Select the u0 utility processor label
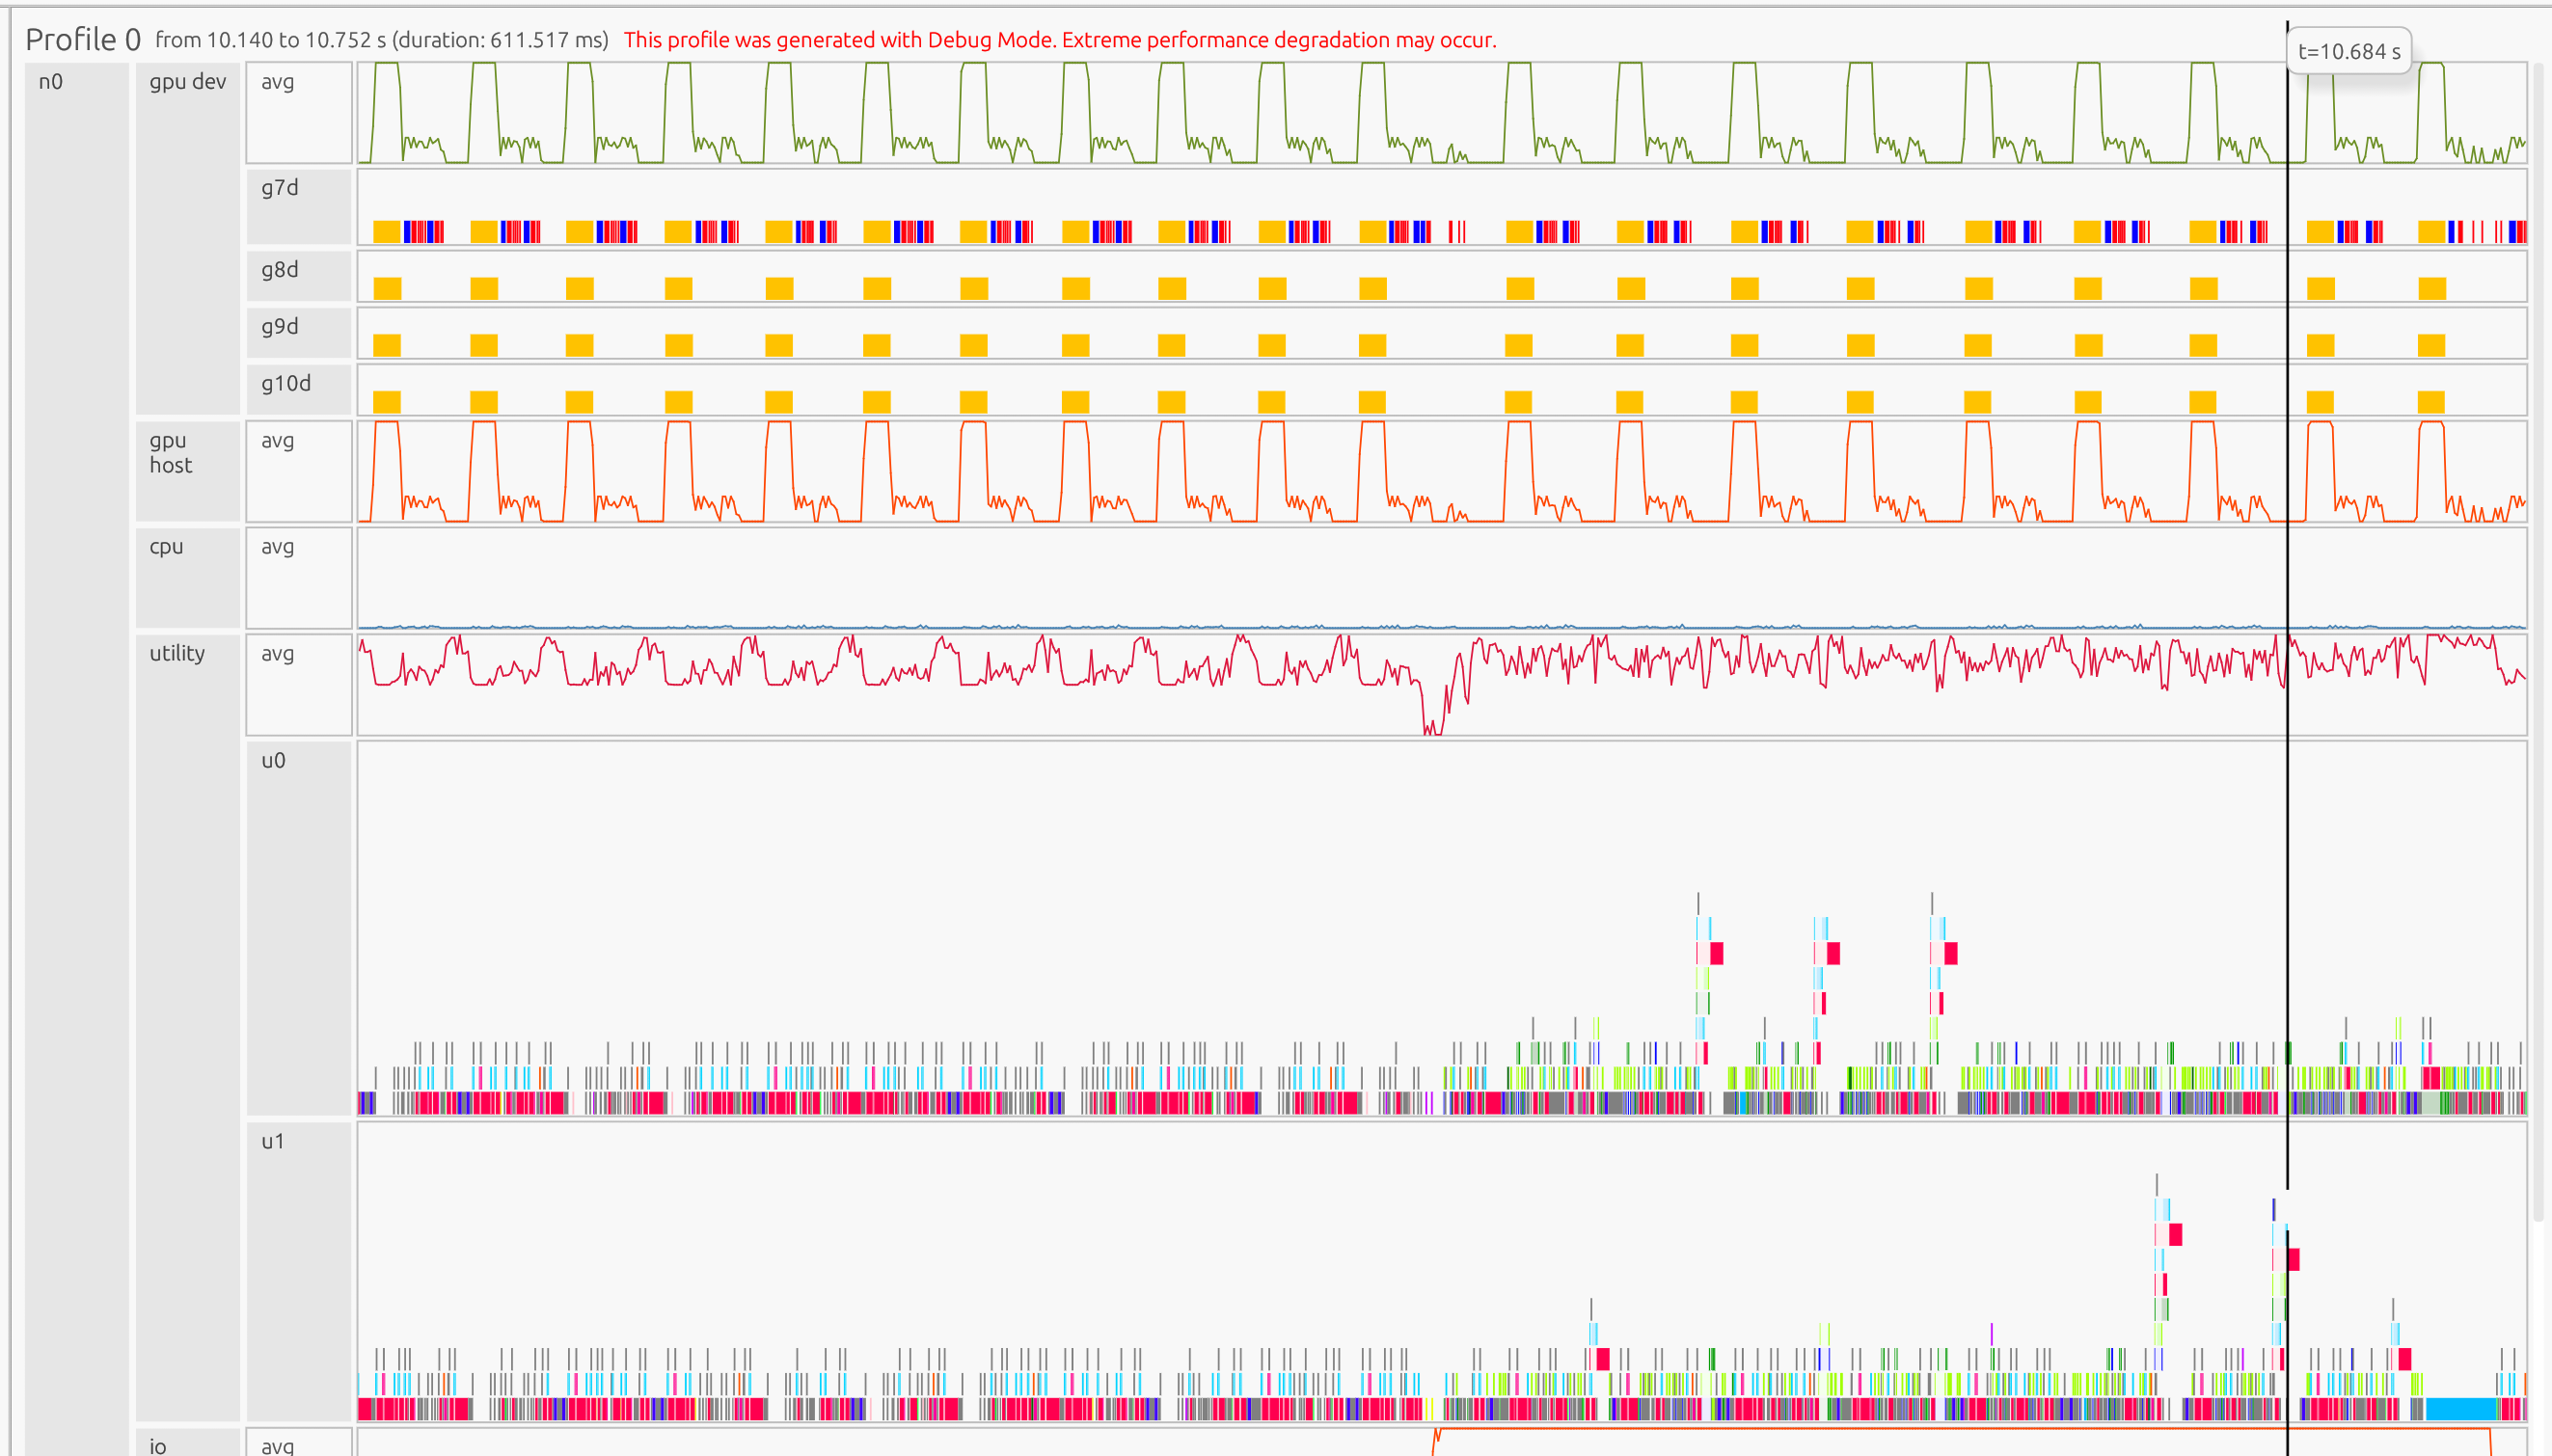This screenshot has height=1456, width=2552. 273,761
